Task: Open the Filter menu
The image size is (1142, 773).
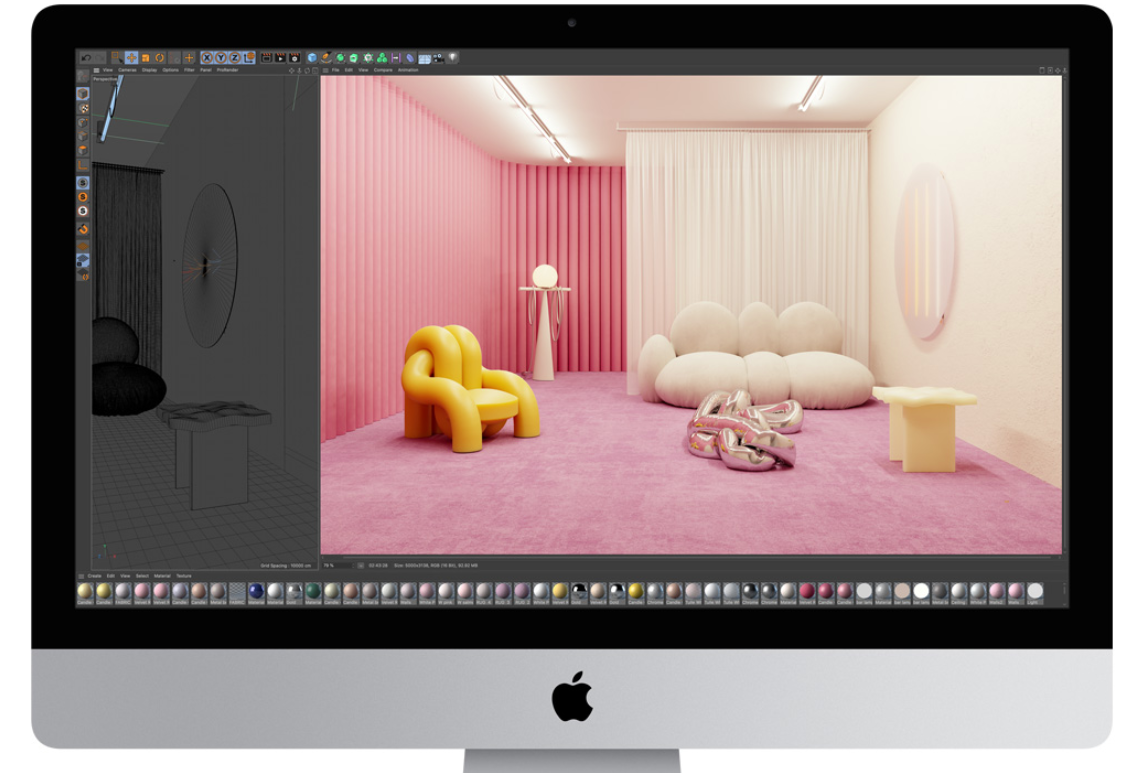Action: 189,70
